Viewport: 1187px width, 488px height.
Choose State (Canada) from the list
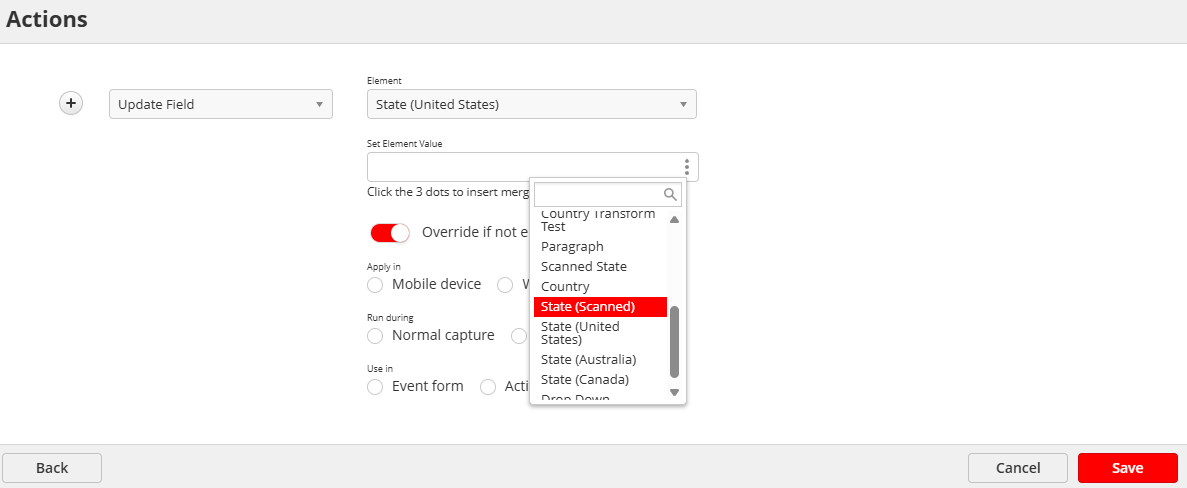[x=600, y=379]
